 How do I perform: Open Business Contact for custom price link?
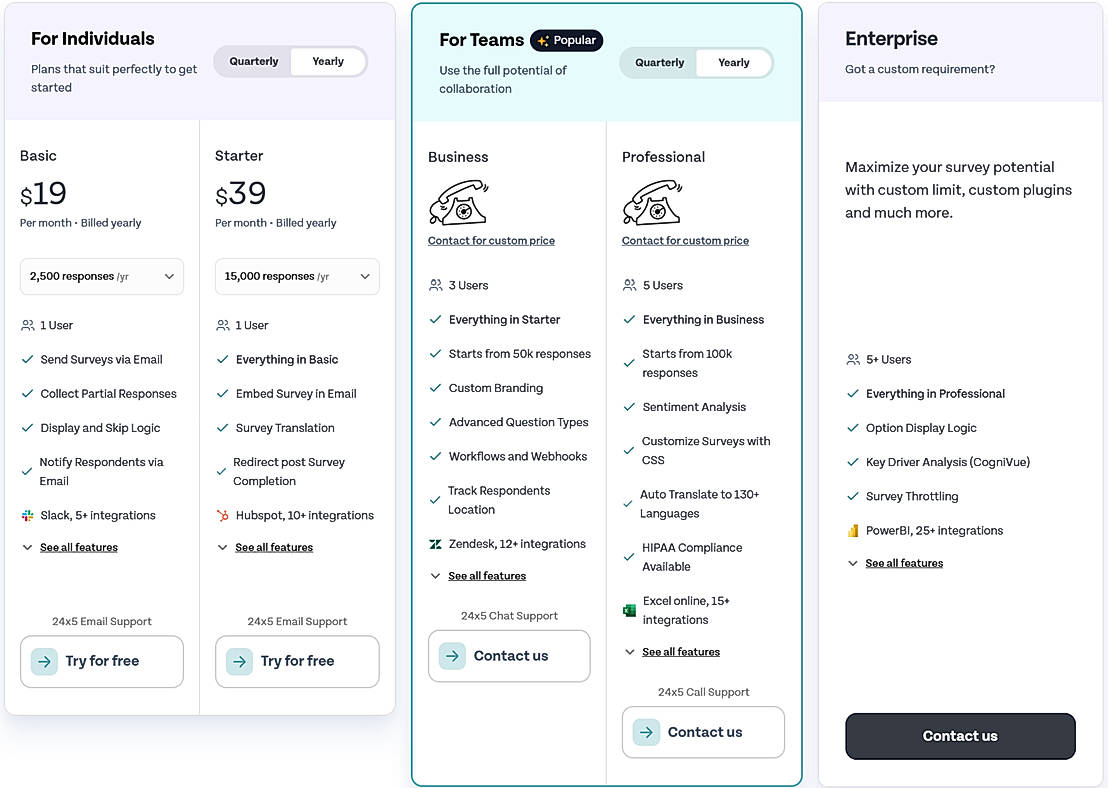click(x=491, y=241)
